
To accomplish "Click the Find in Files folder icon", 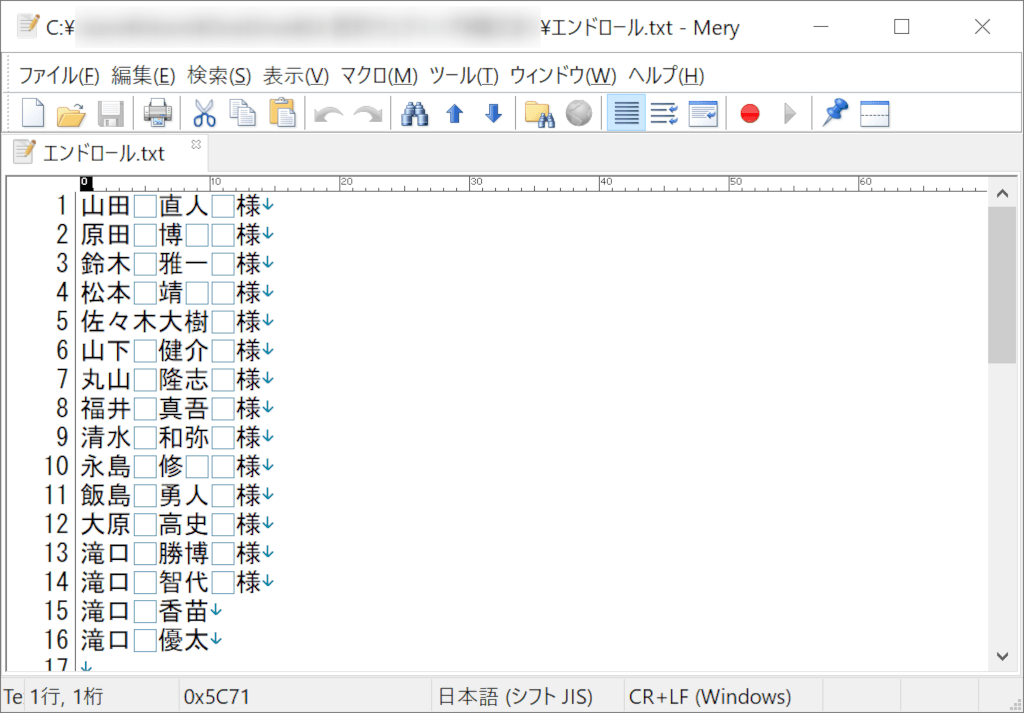I will [540, 112].
